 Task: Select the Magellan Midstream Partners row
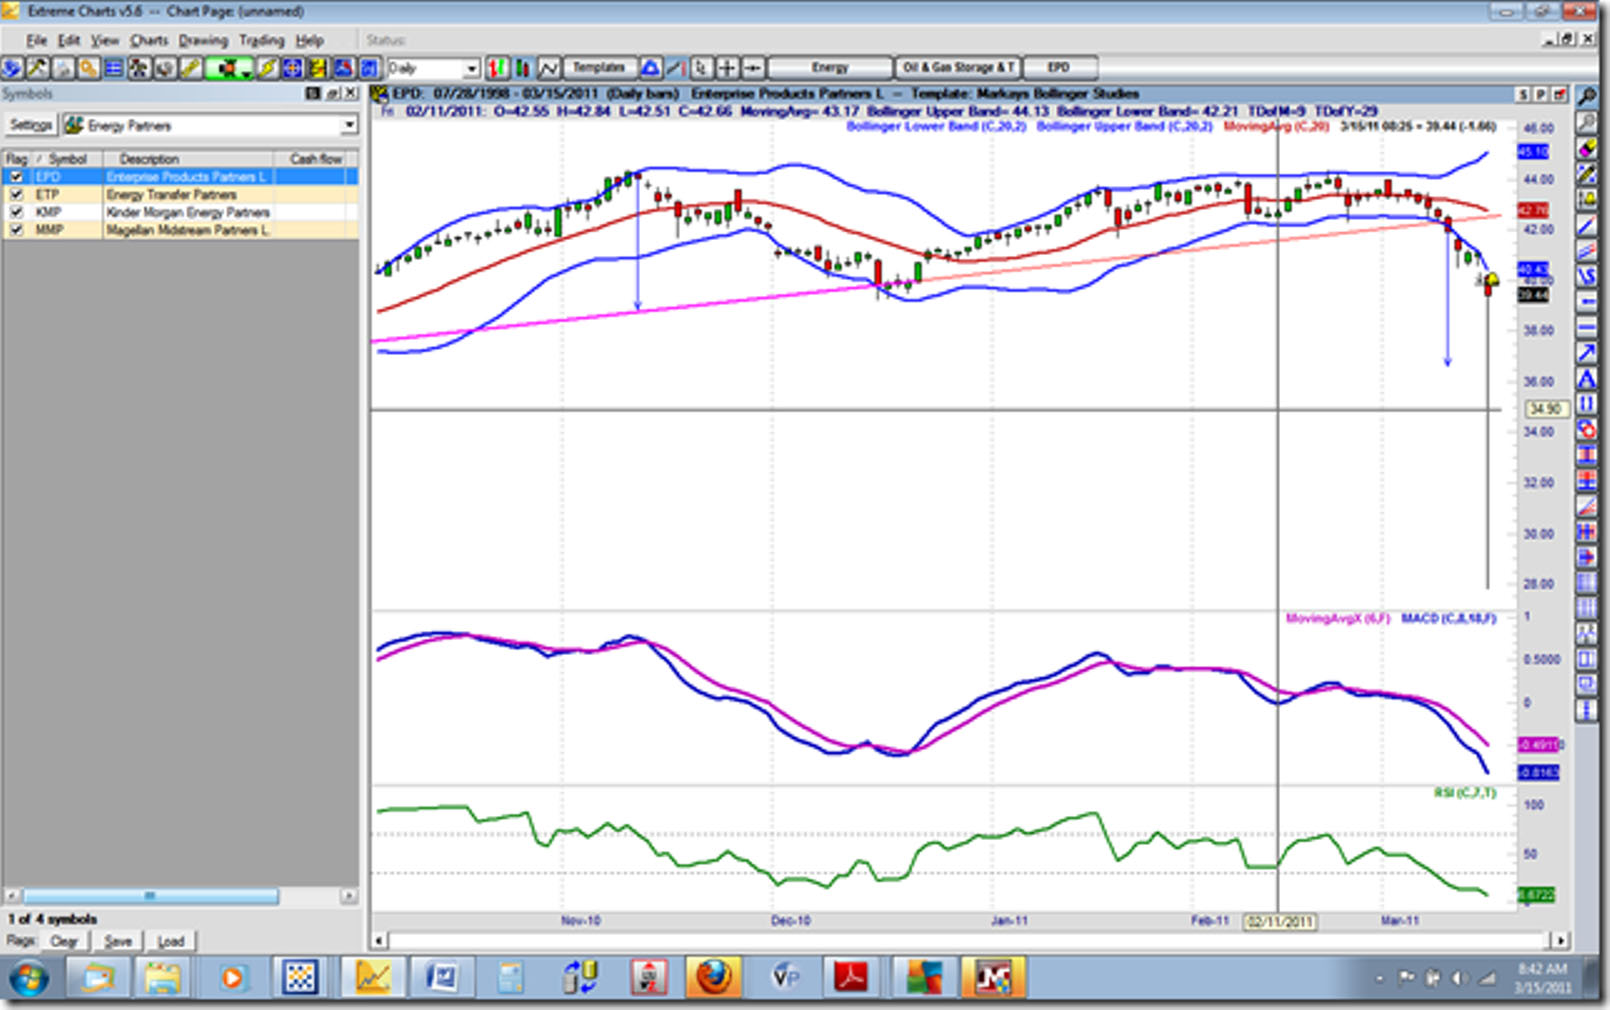180,230
